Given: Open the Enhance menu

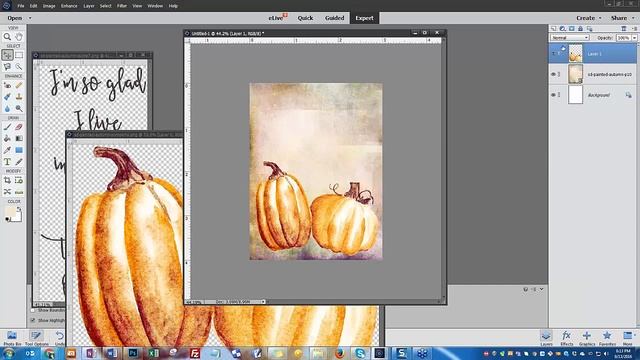Looking at the screenshot, I should pos(69,6).
